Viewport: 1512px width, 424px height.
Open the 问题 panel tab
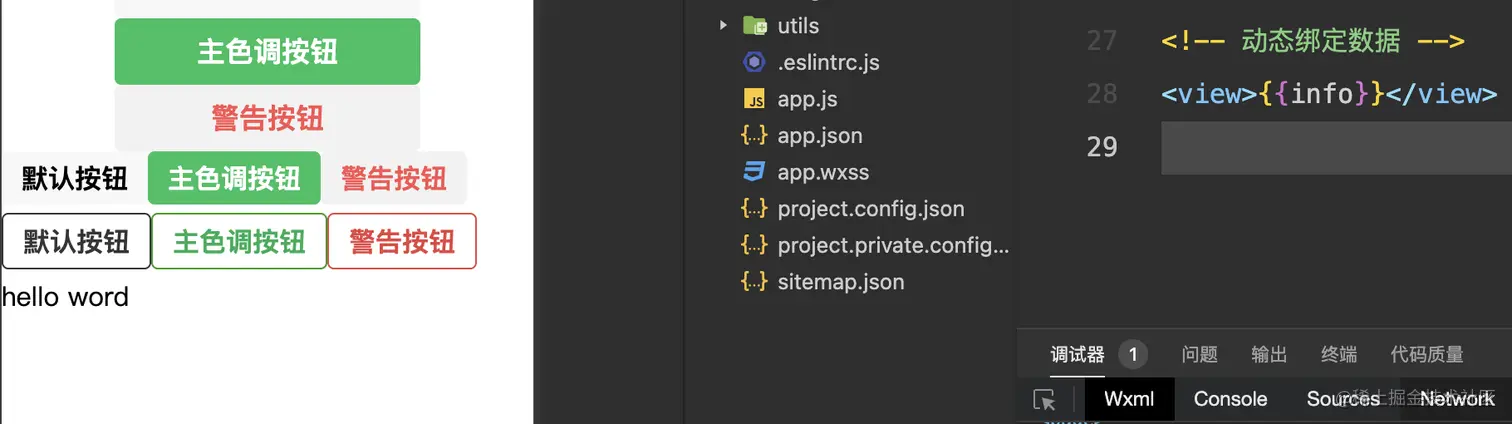click(1199, 354)
